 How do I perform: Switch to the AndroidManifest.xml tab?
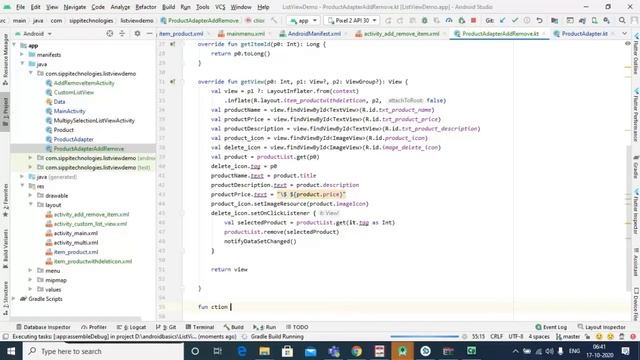[314, 33]
